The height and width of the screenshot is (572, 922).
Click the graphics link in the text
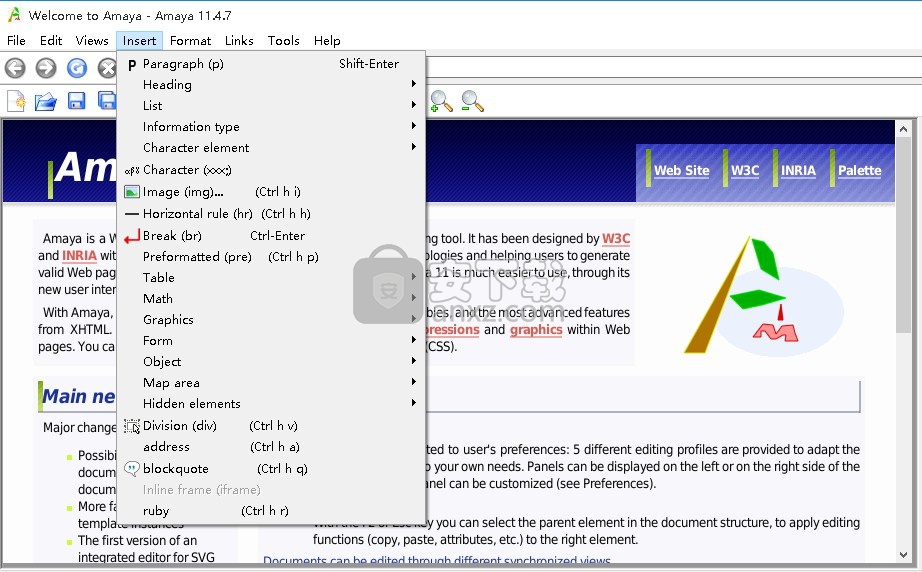coord(536,330)
